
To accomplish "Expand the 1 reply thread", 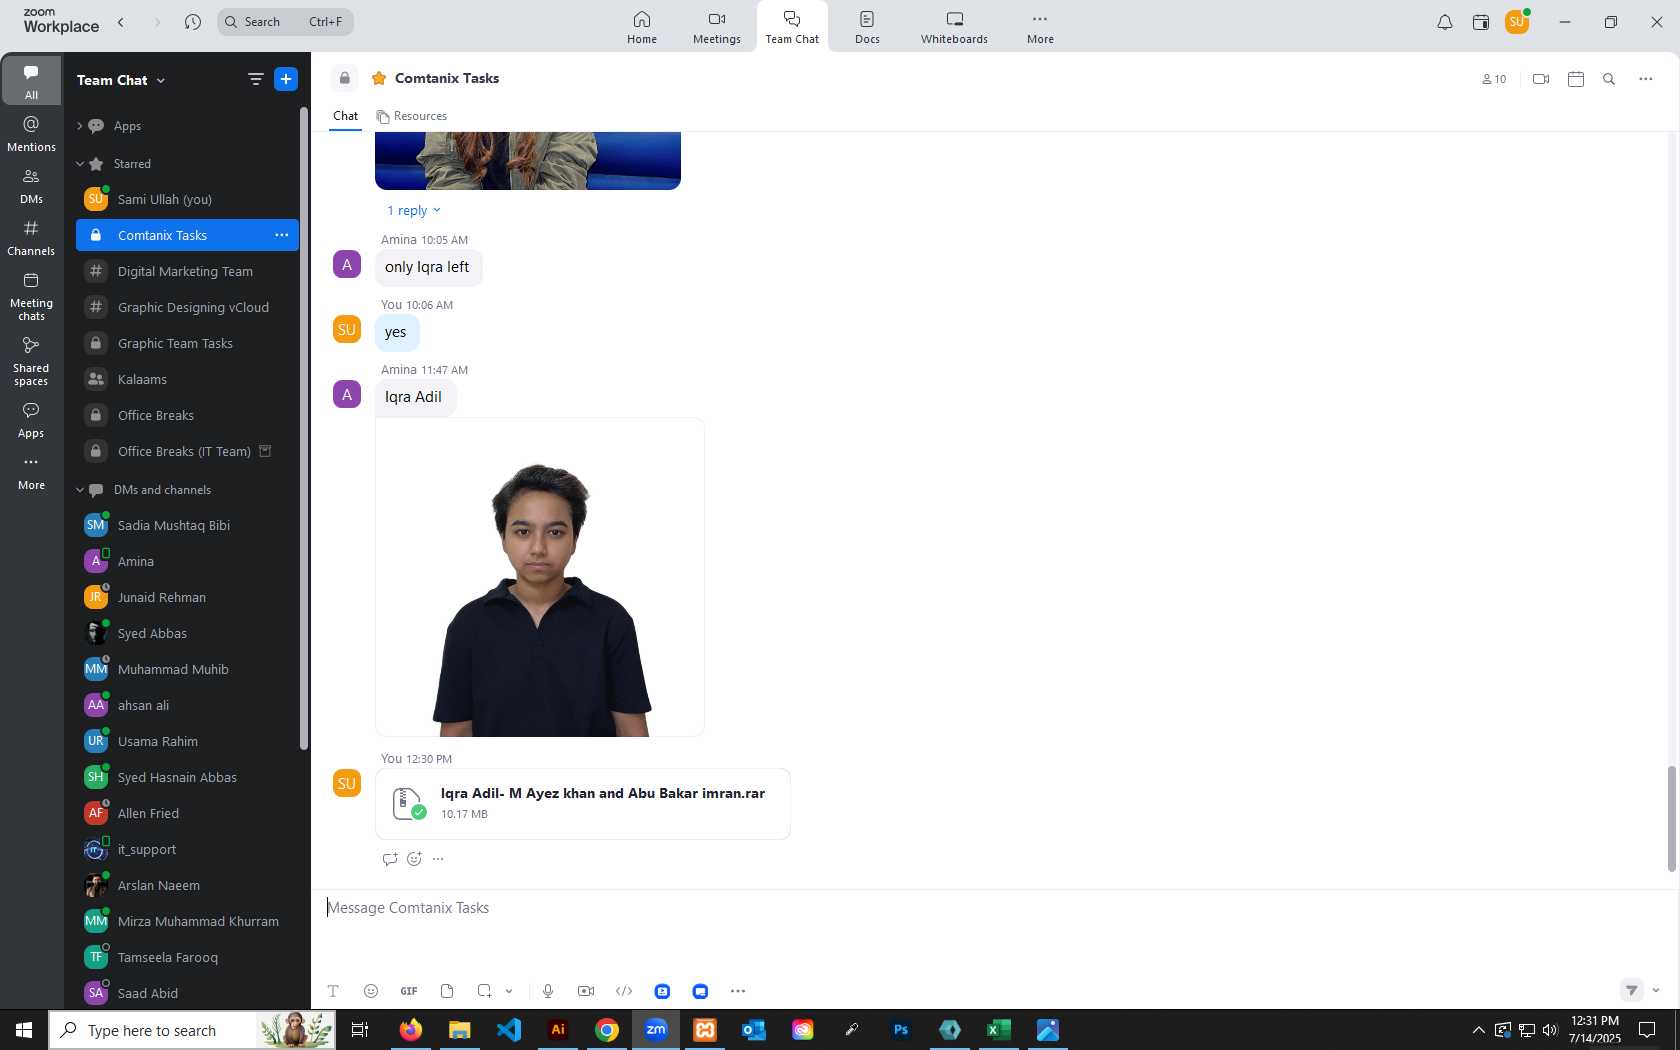I will (414, 210).
